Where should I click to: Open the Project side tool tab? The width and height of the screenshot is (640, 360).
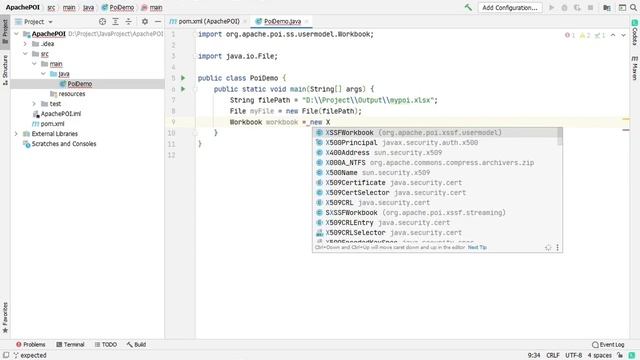click(x=5, y=31)
